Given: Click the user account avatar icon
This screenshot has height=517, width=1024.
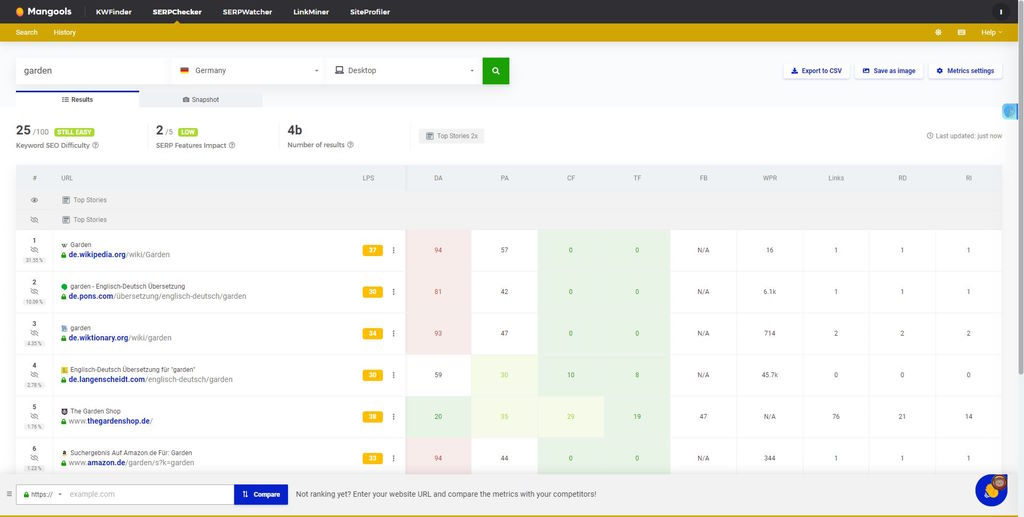Looking at the screenshot, I should coord(1001,12).
